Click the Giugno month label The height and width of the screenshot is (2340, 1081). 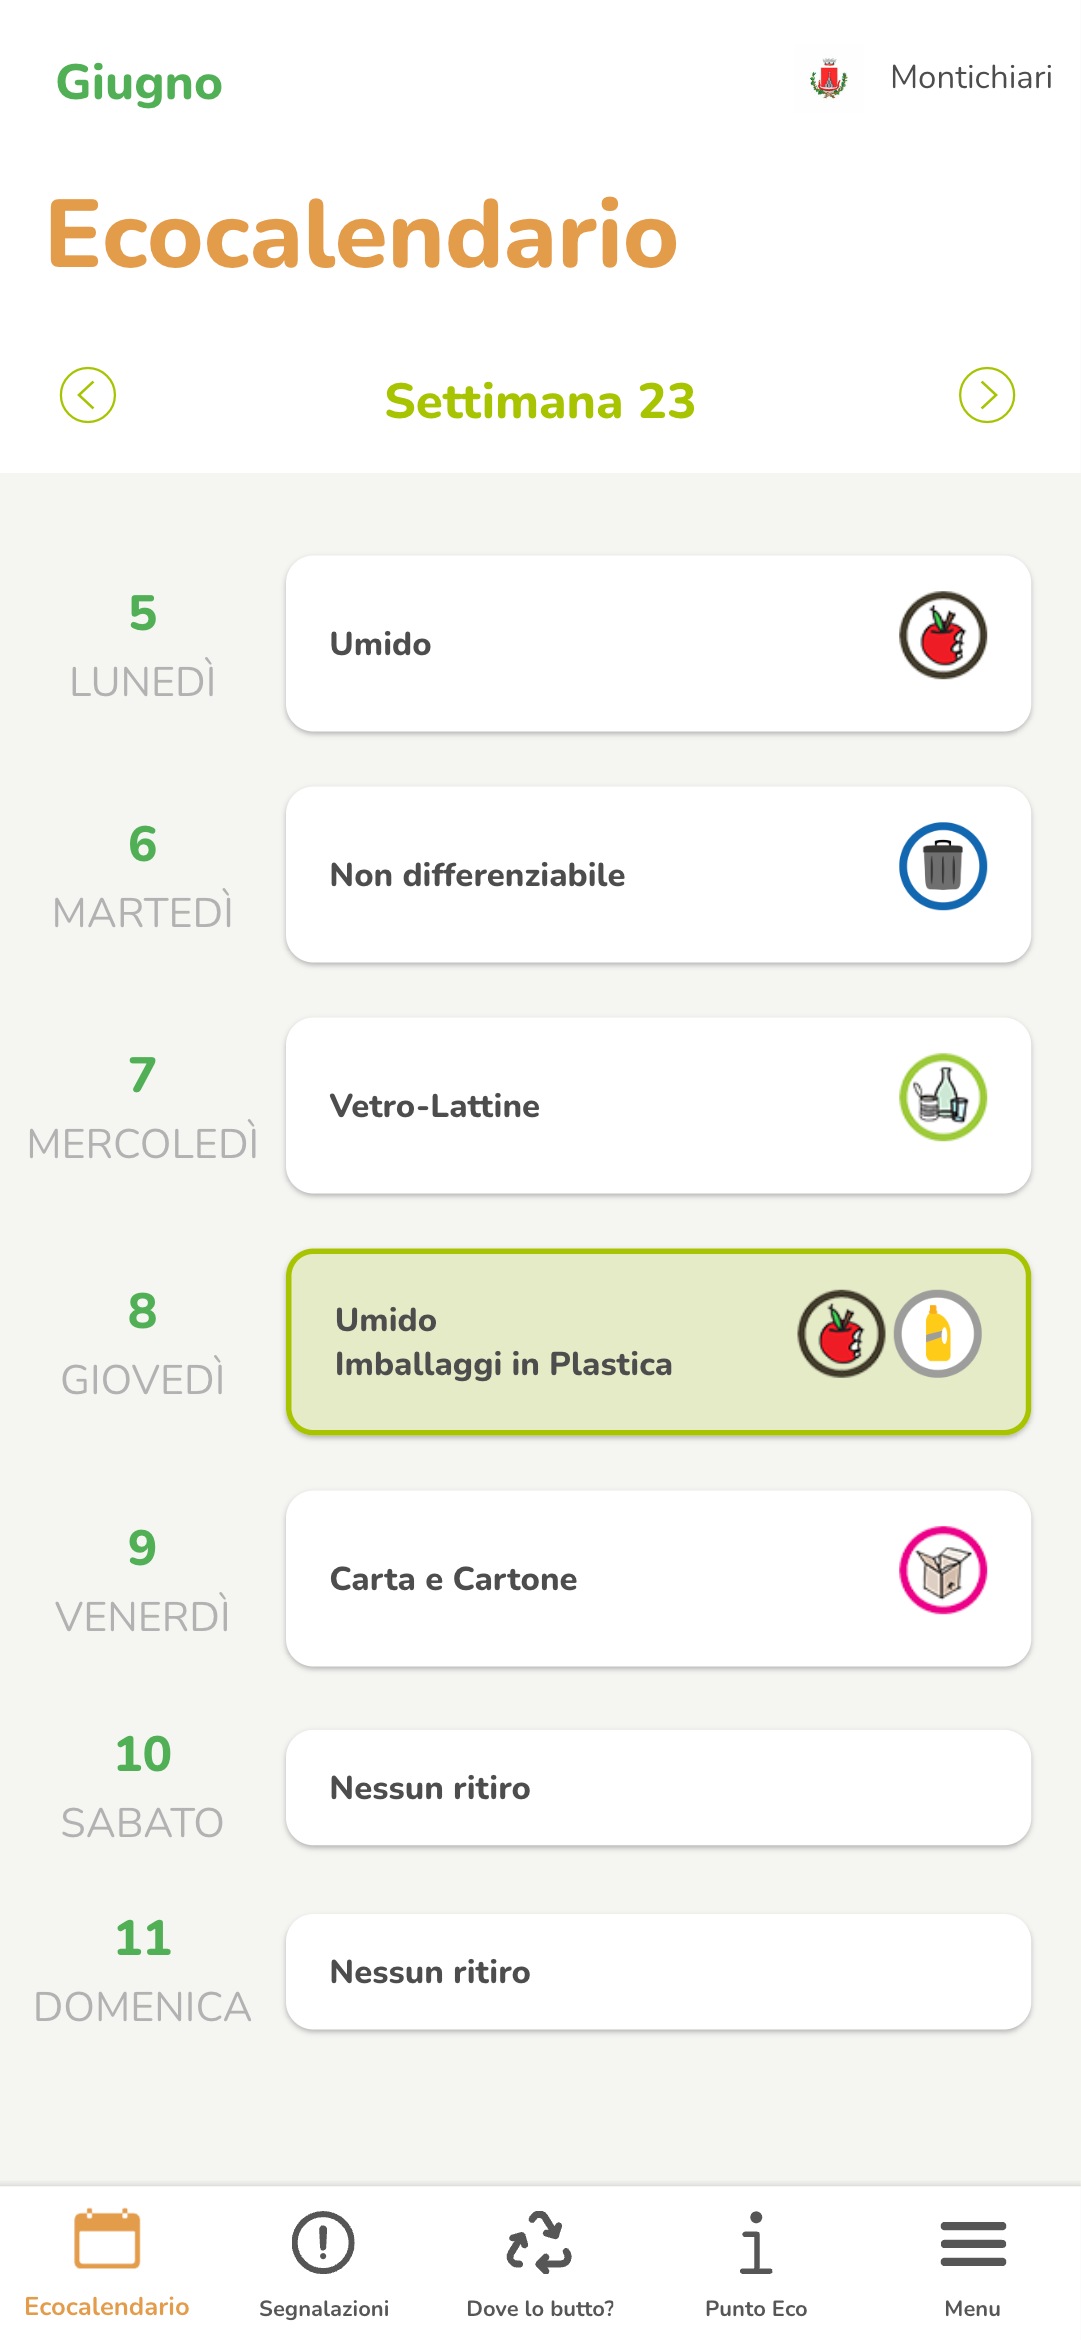(x=139, y=83)
